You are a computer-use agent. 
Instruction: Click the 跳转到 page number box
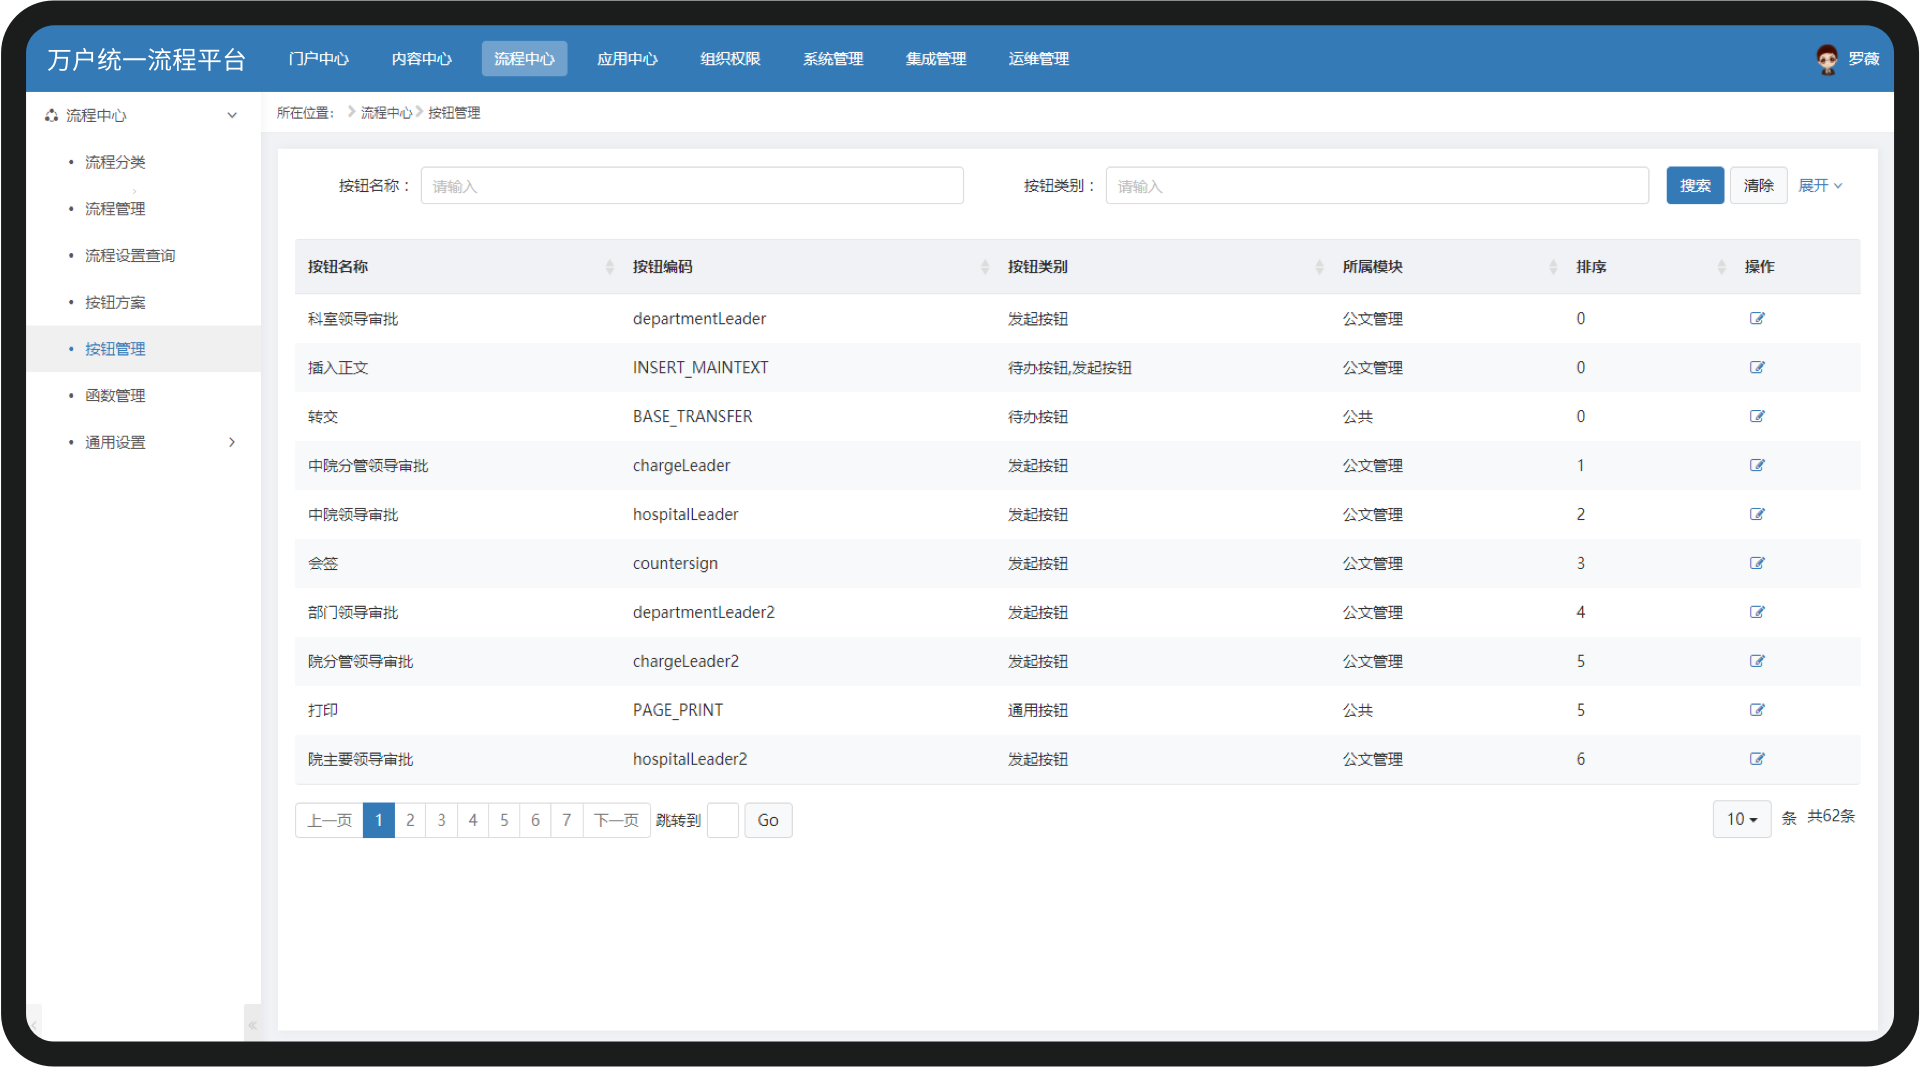coord(722,820)
